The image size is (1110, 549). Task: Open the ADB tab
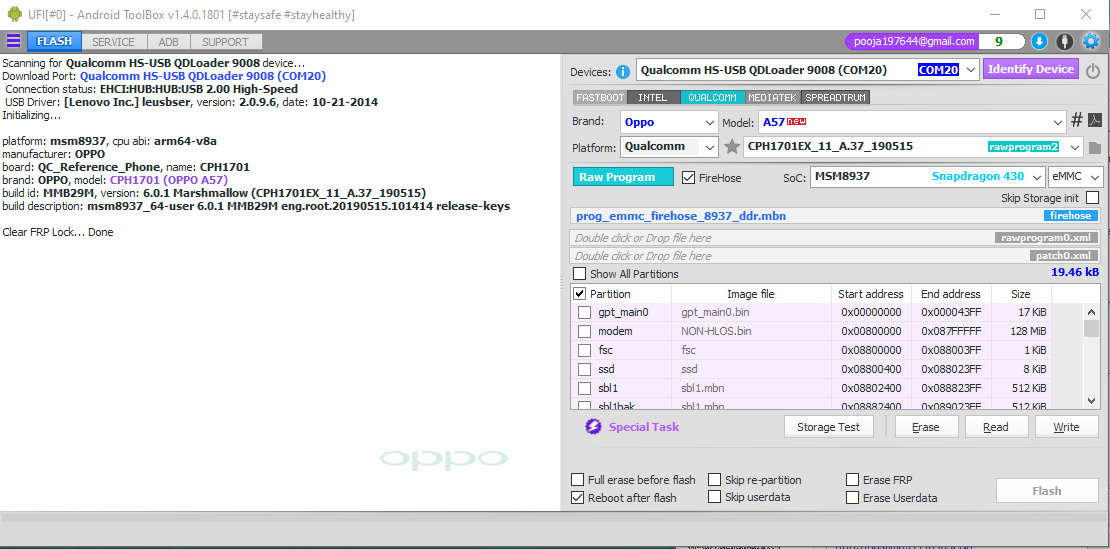168,42
